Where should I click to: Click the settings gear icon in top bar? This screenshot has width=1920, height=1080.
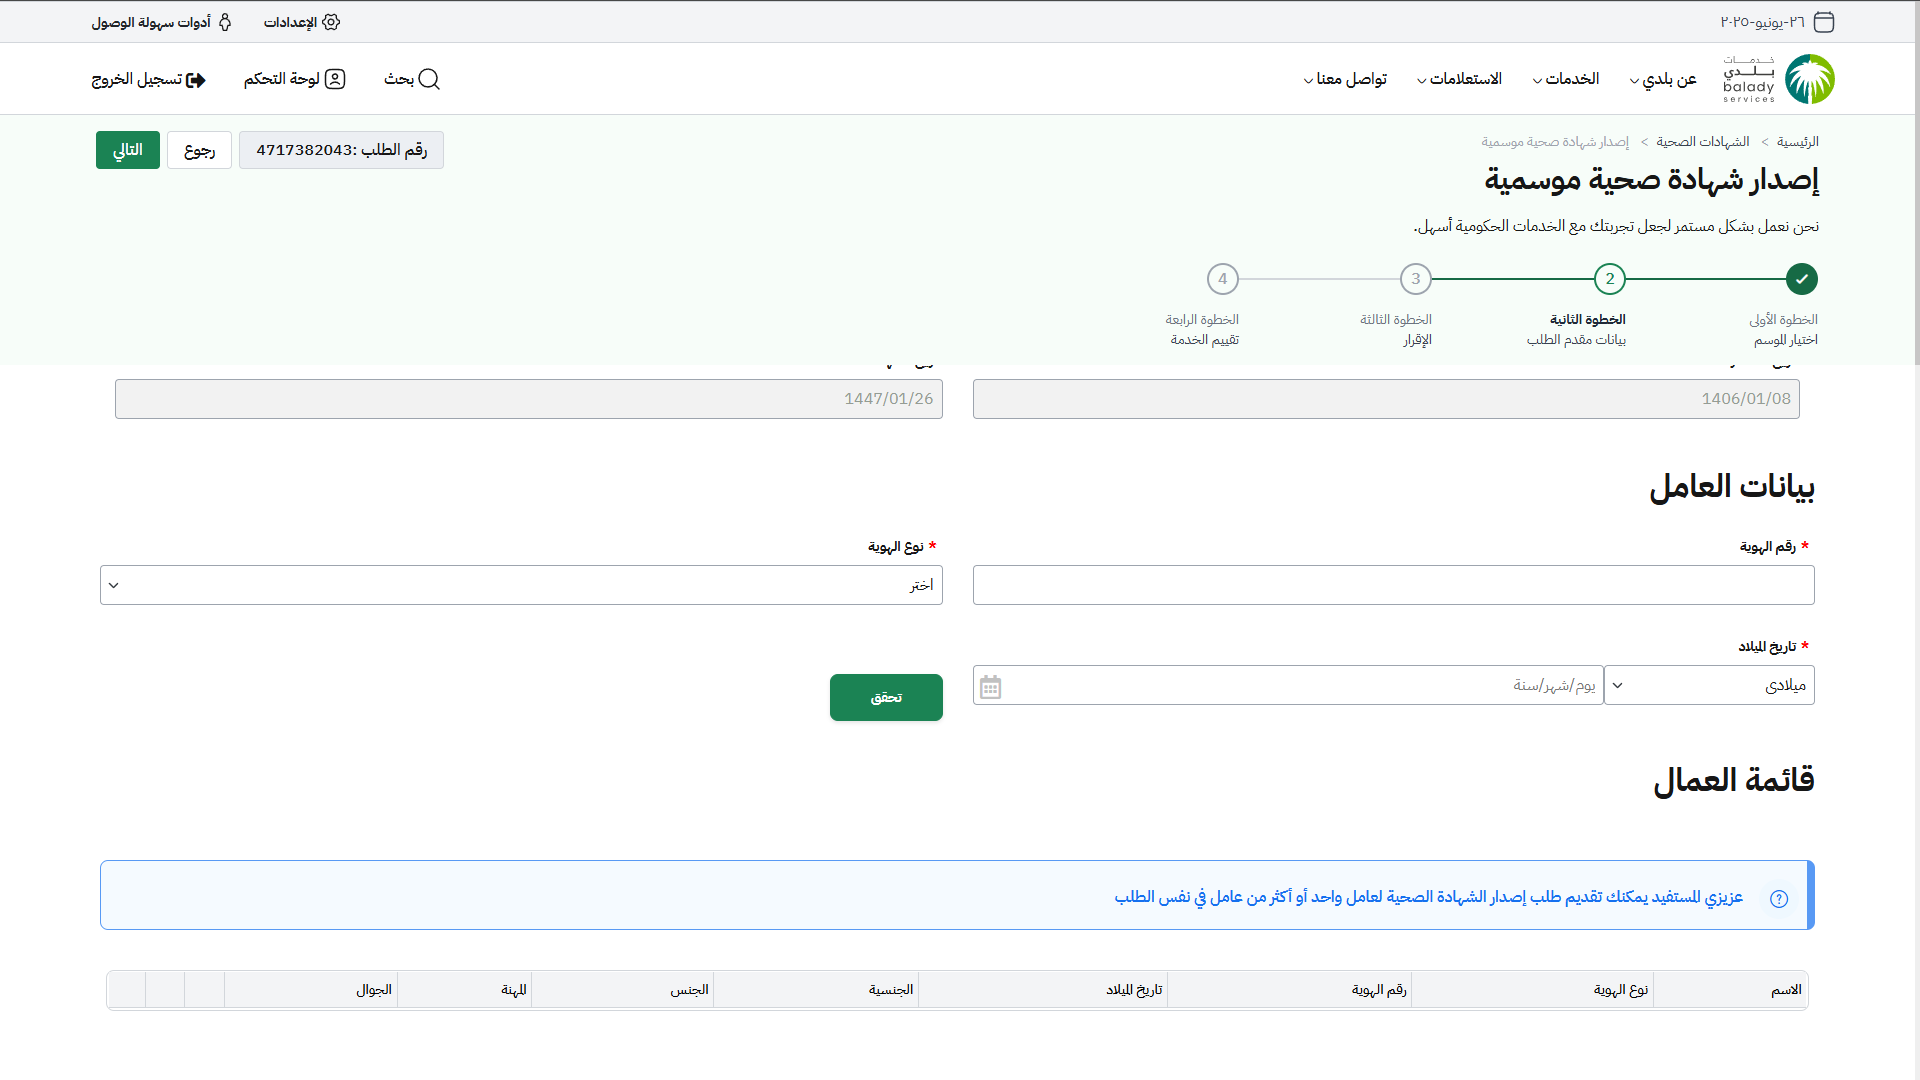click(331, 22)
